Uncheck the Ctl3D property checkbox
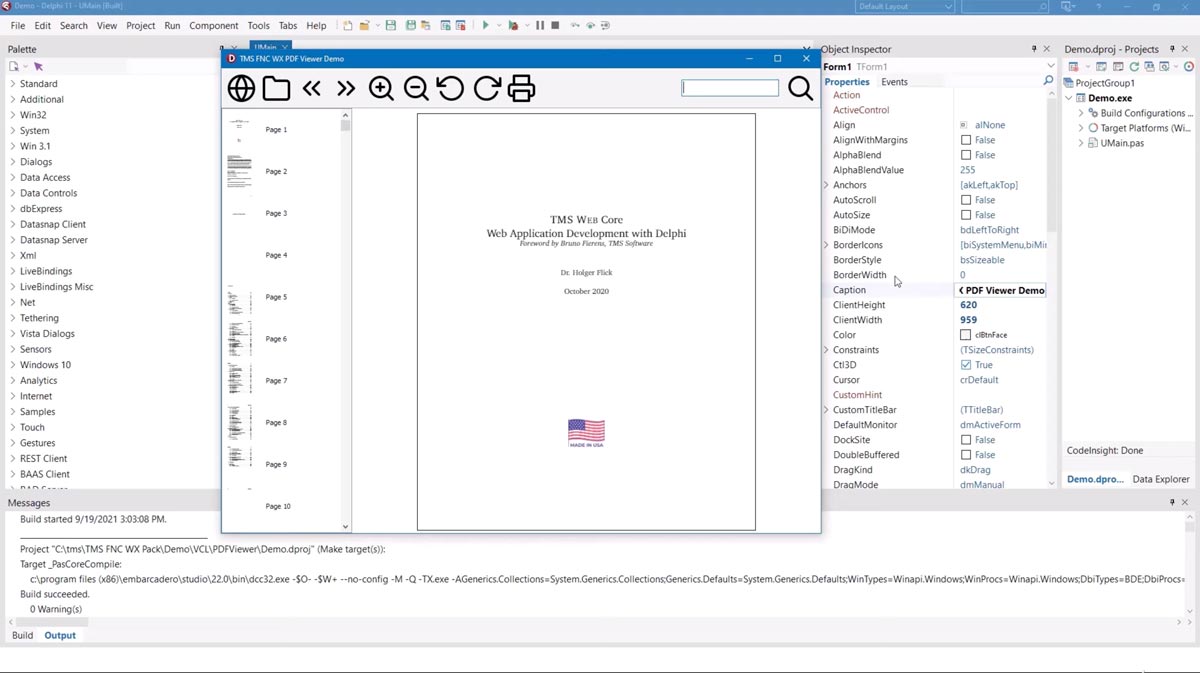The width and height of the screenshot is (1200, 673). [x=966, y=365]
